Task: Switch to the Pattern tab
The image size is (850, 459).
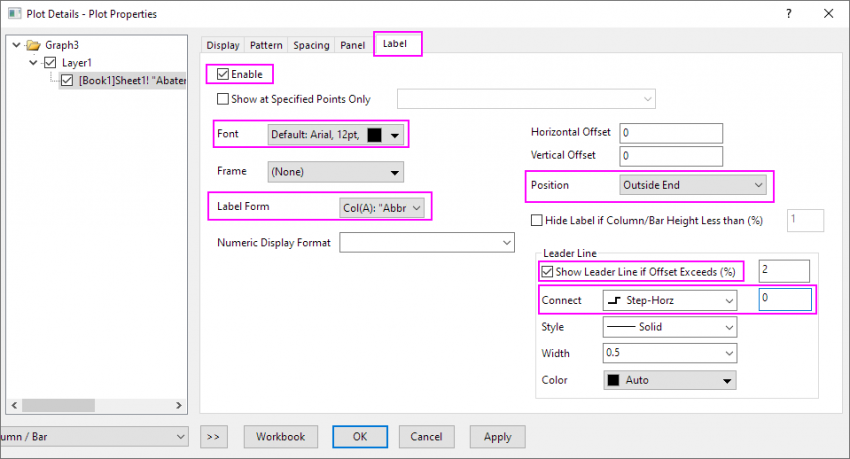Action: click(266, 45)
